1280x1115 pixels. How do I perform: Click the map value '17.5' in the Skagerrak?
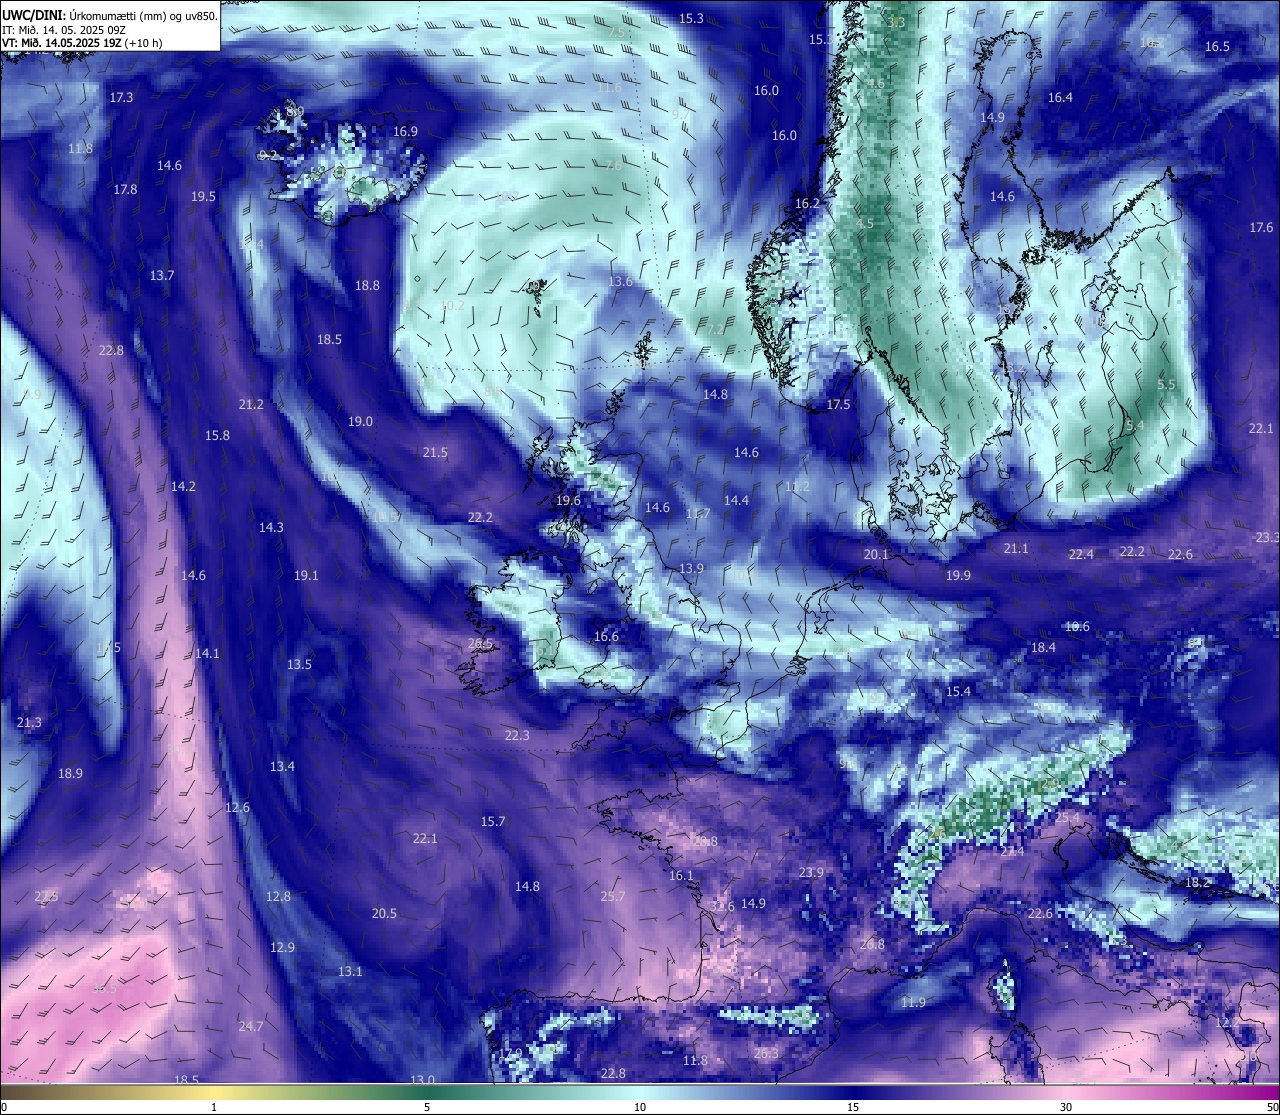838,404
